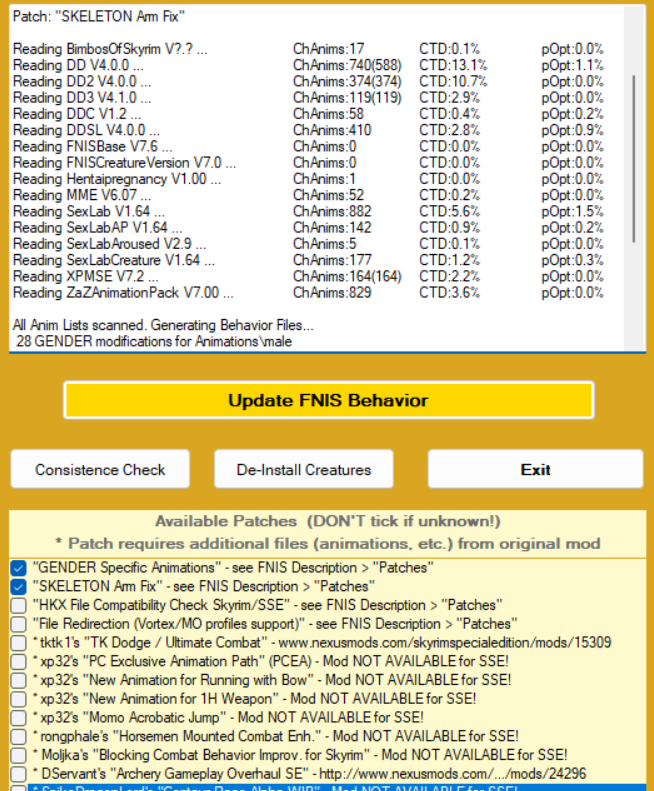Screen dimensions: 654x791
Task: Click 'Reading MME V6.07' log line
Action: click(x=308, y=195)
